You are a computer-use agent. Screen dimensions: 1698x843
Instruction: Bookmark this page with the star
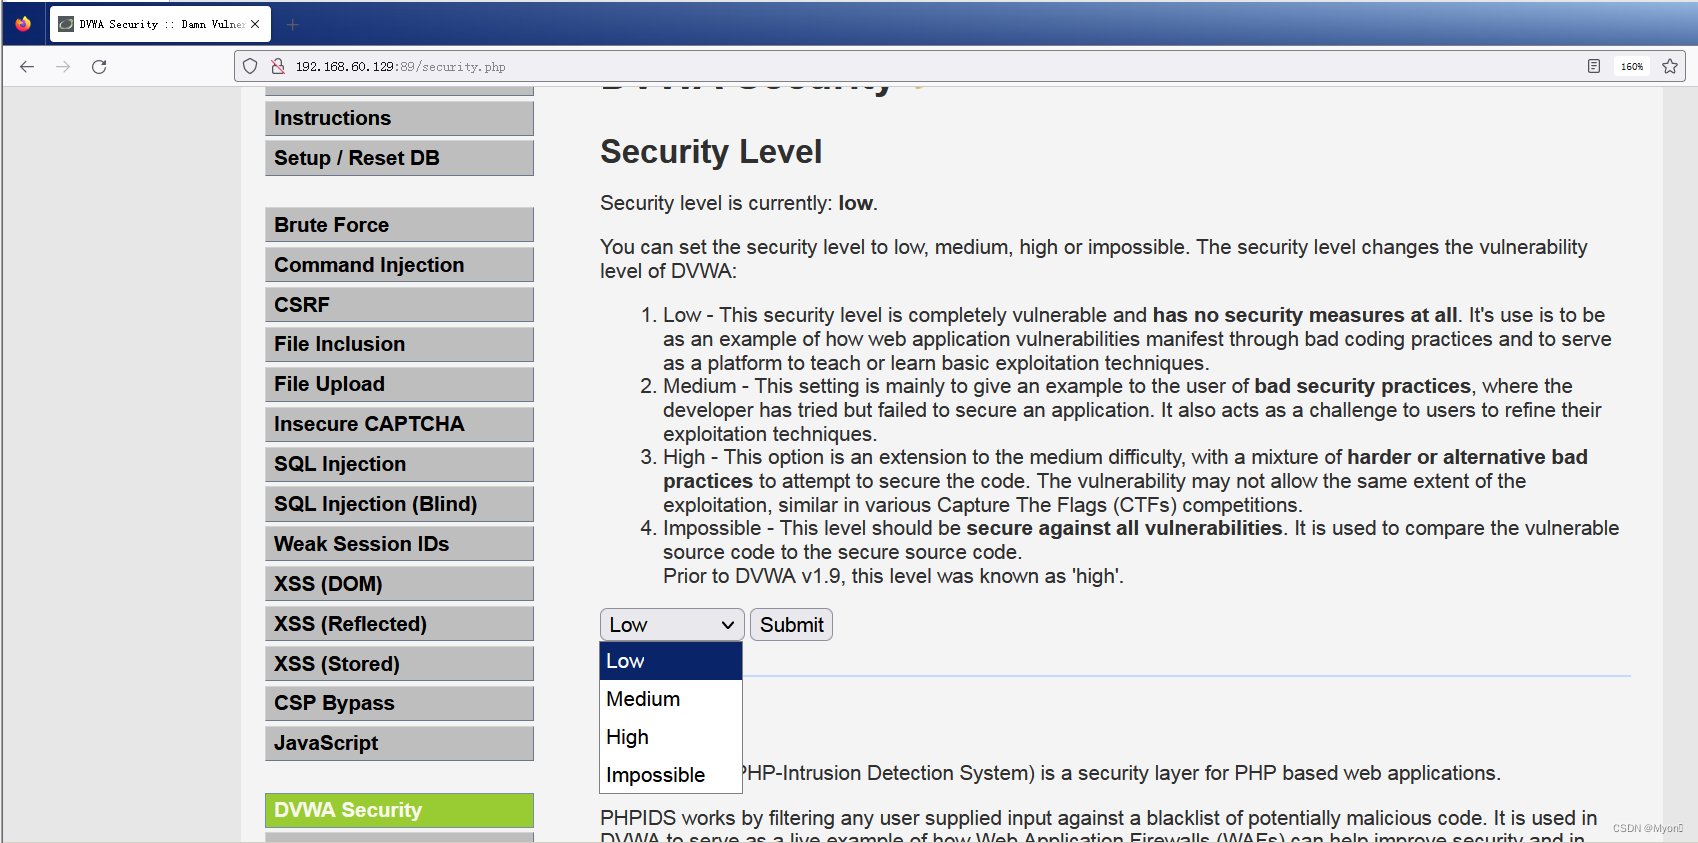1670,67
